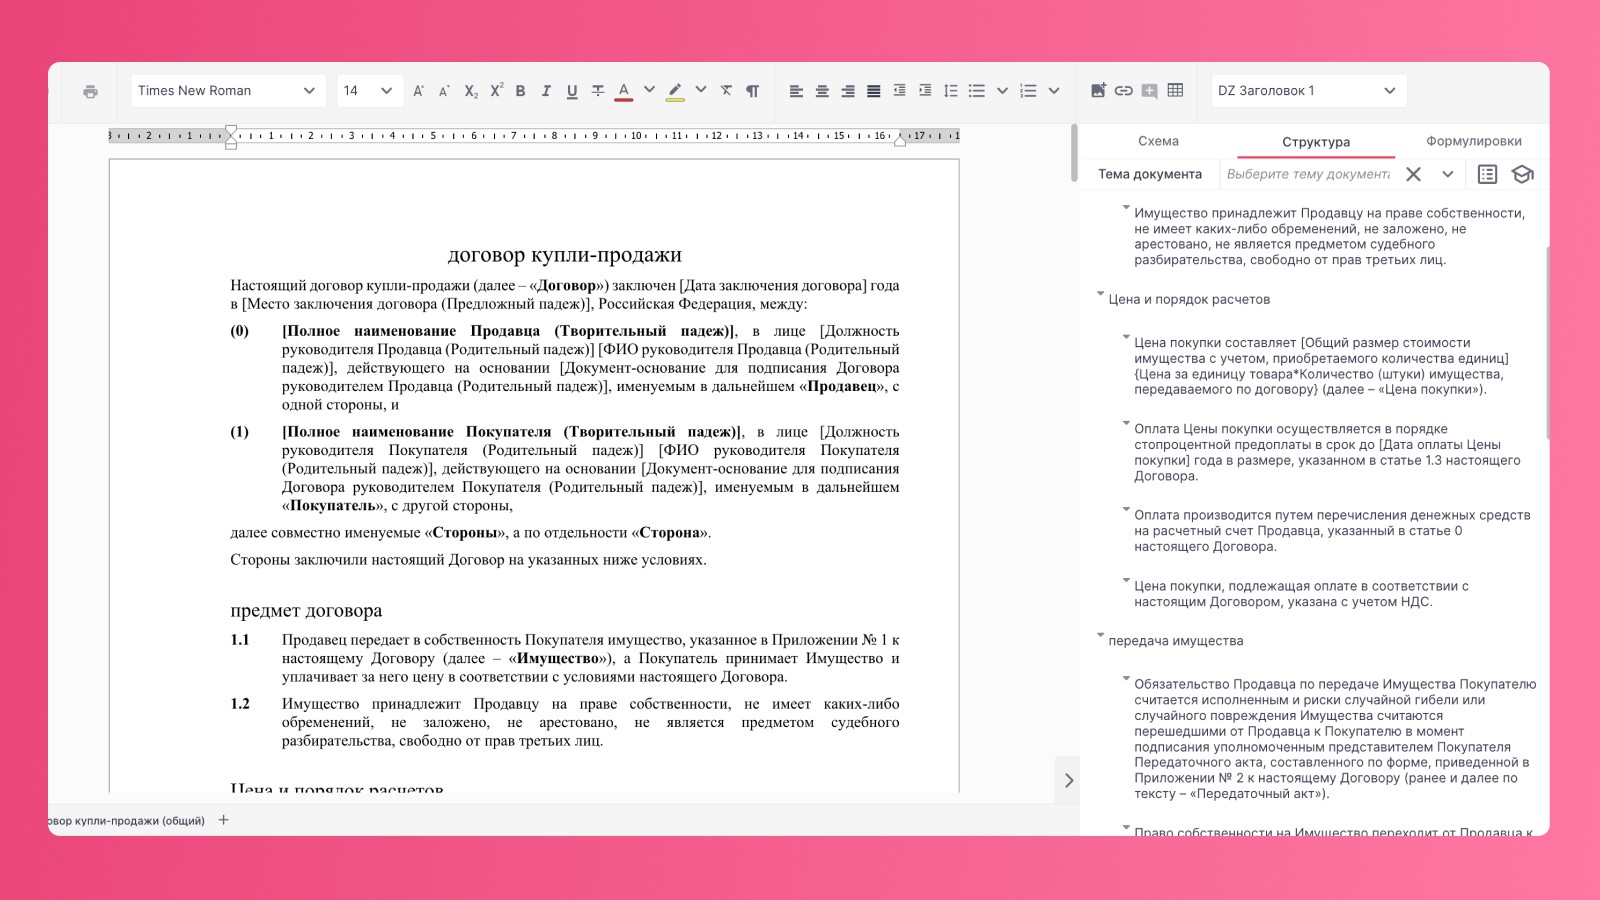The height and width of the screenshot is (900, 1600).
Task: Clear the document topic with the X
Action: pos(1413,174)
